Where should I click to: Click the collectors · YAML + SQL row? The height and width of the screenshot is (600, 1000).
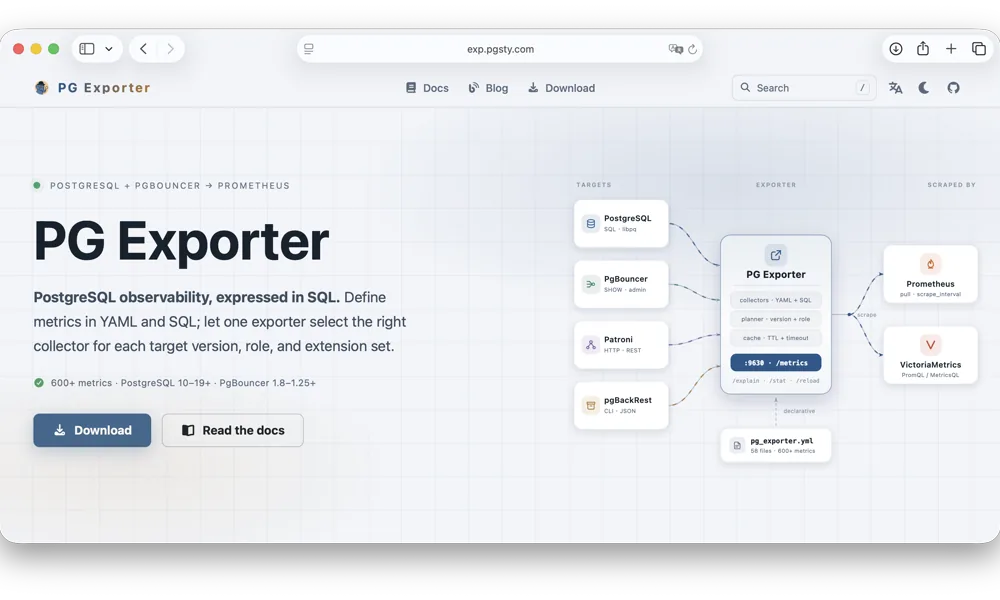point(776,300)
